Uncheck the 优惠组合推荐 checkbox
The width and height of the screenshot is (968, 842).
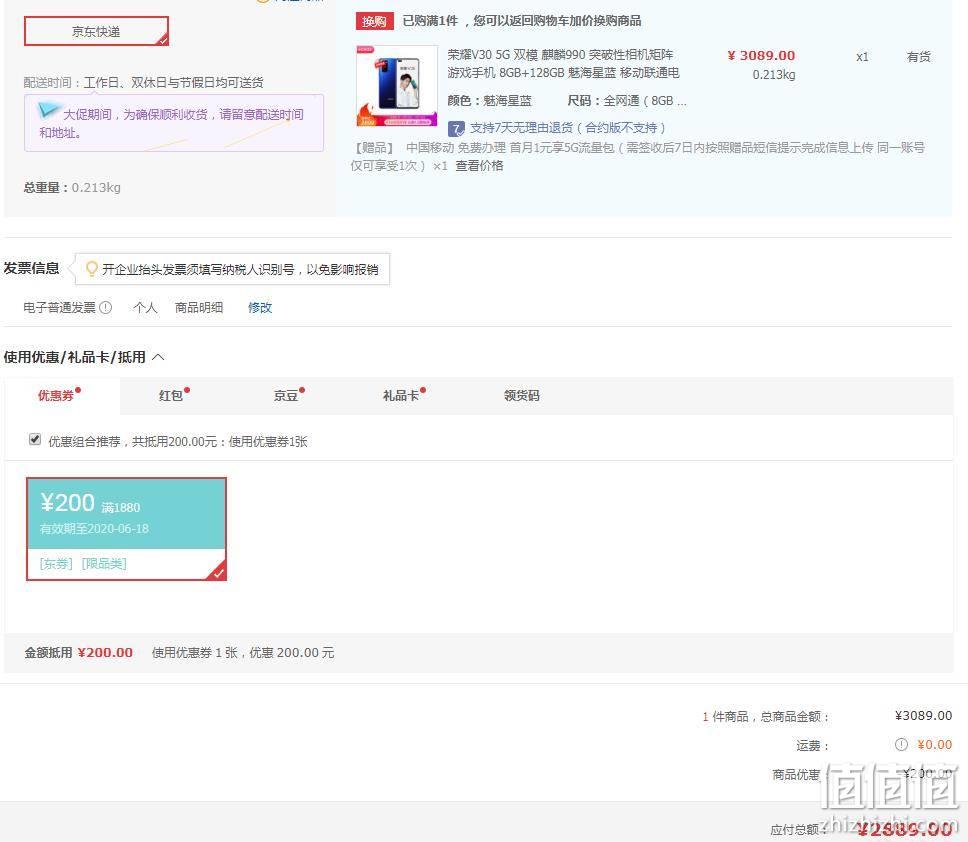(35, 440)
